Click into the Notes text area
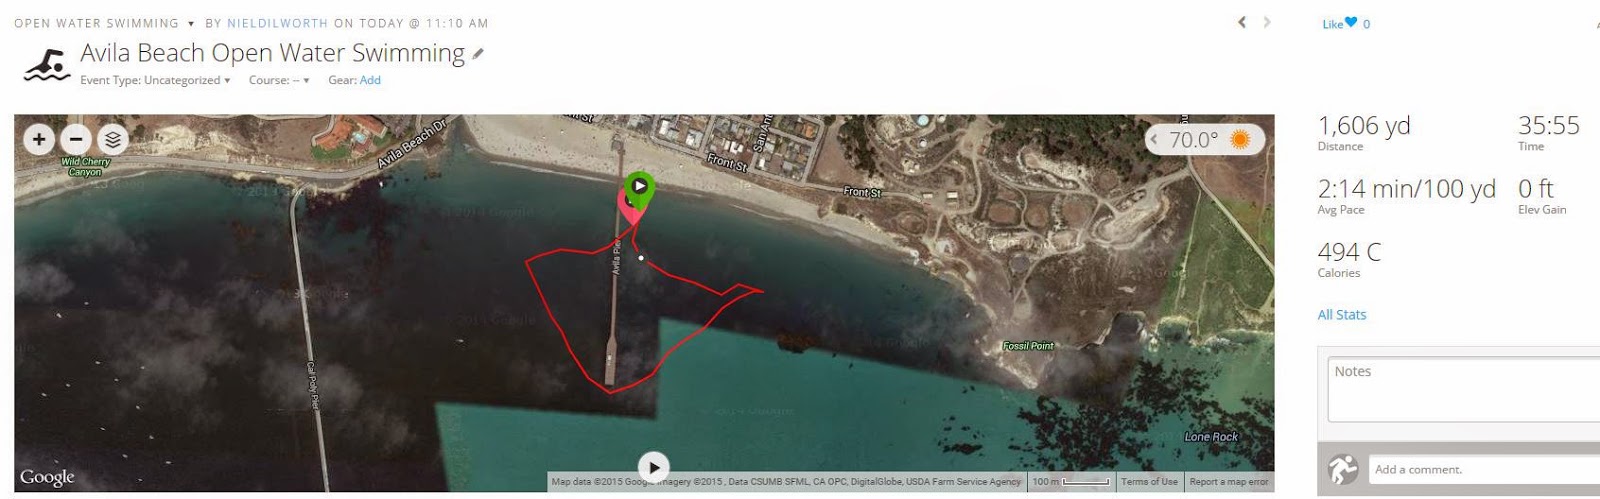 pos(1464,390)
